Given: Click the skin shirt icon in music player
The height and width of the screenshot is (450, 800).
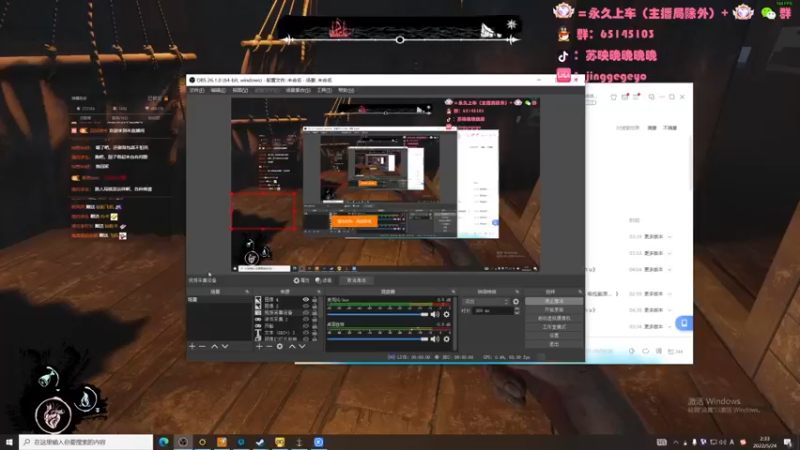Looking at the screenshot, I should point(613,97).
